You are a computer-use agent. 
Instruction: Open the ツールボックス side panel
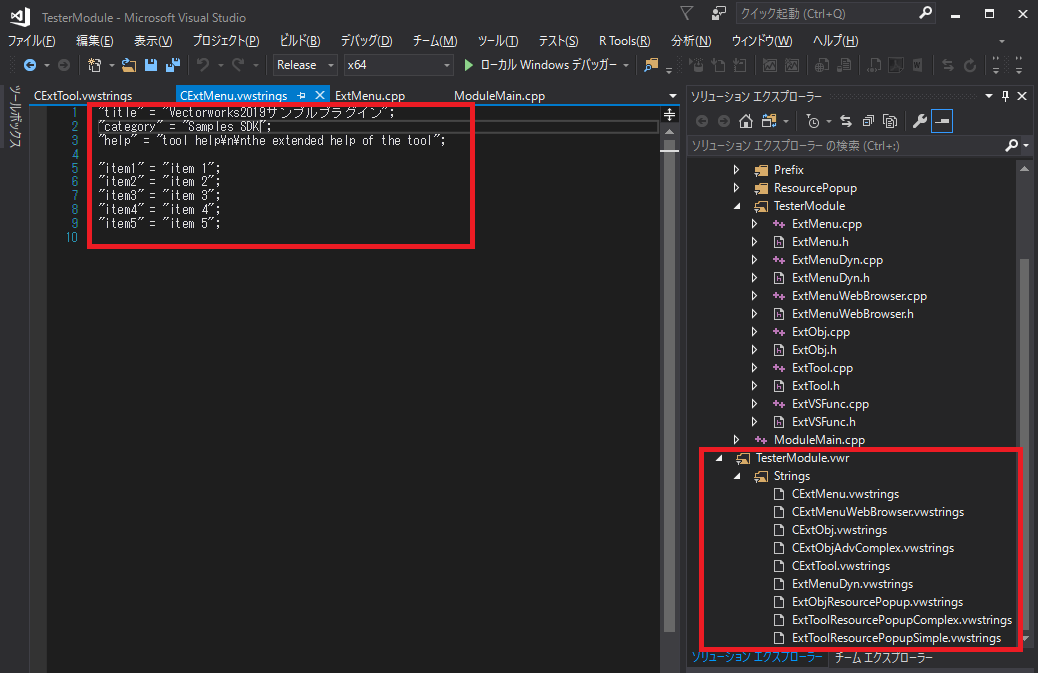pyautogui.click(x=14, y=116)
